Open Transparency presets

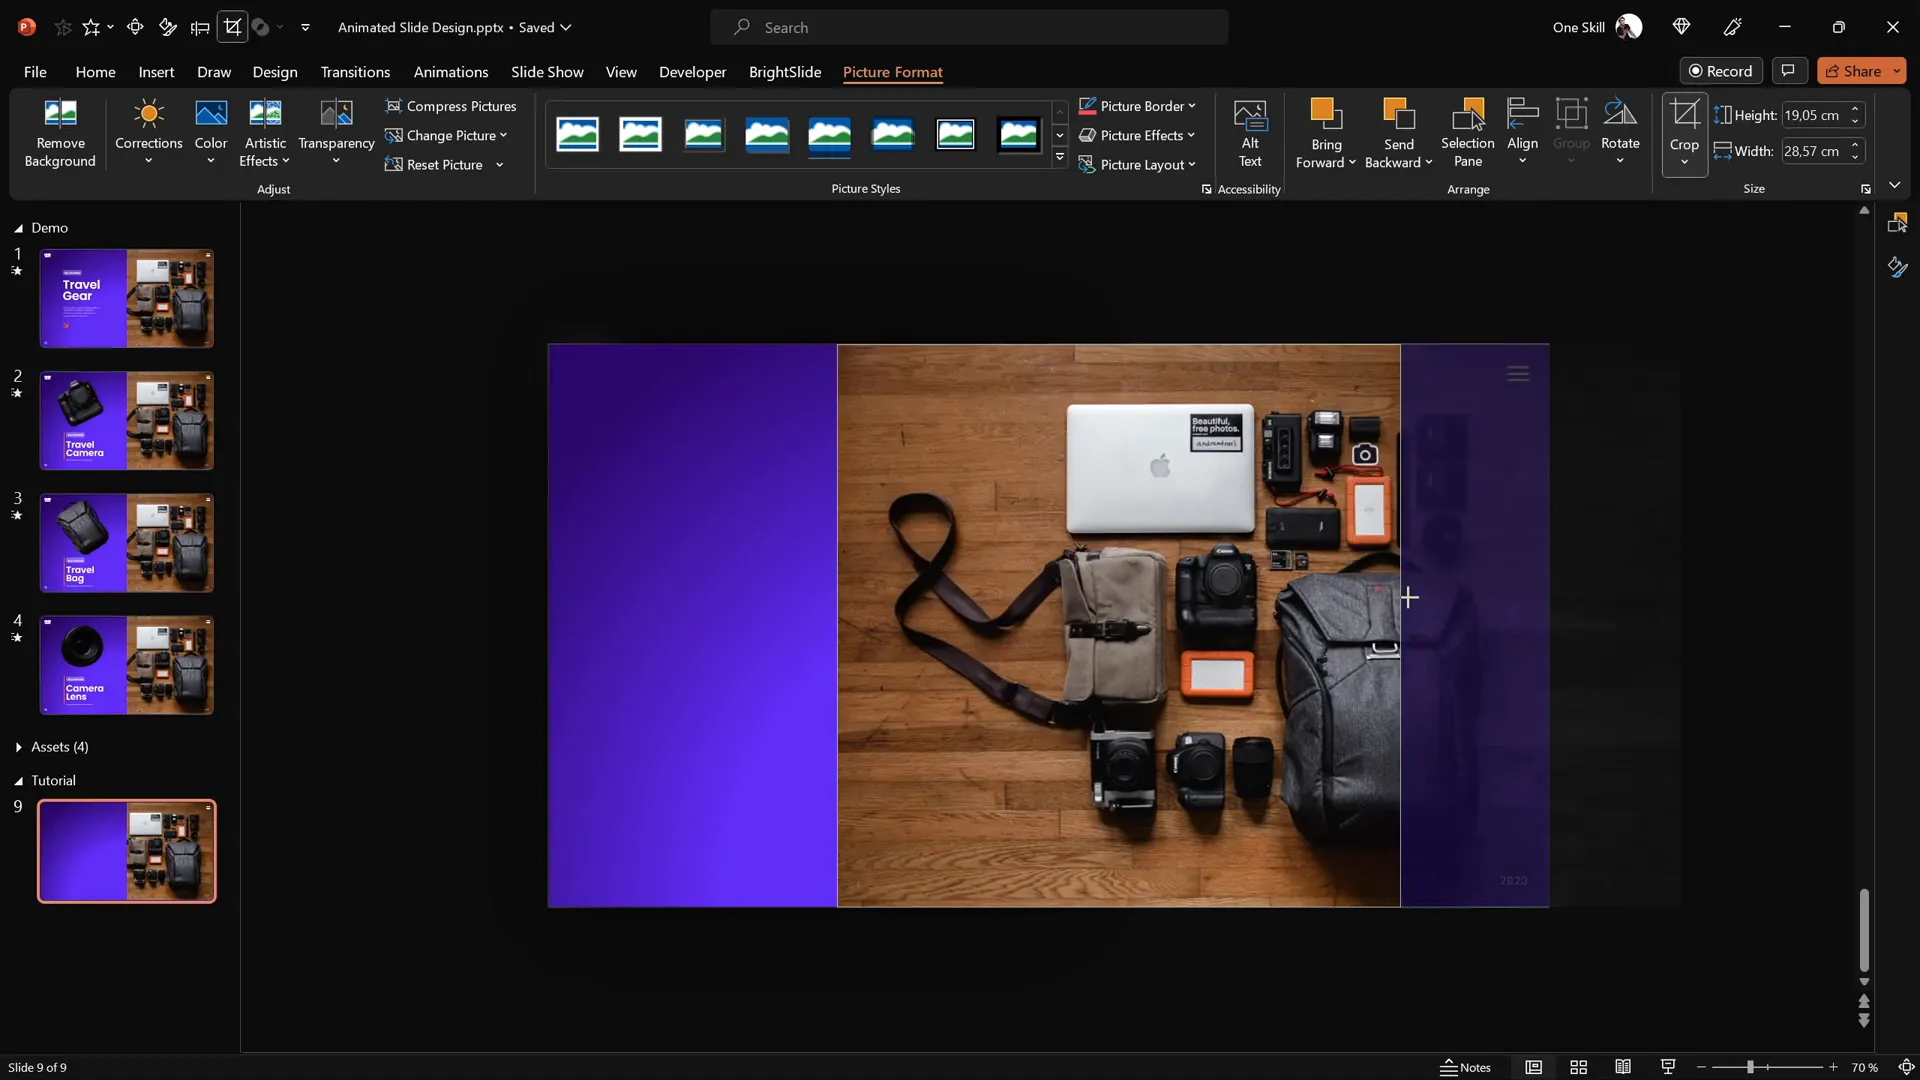point(336,133)
